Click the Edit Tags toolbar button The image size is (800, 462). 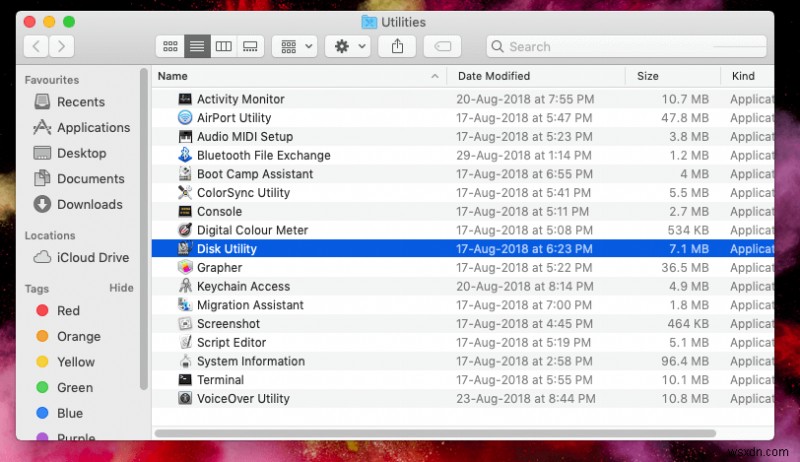click(442, 46)
